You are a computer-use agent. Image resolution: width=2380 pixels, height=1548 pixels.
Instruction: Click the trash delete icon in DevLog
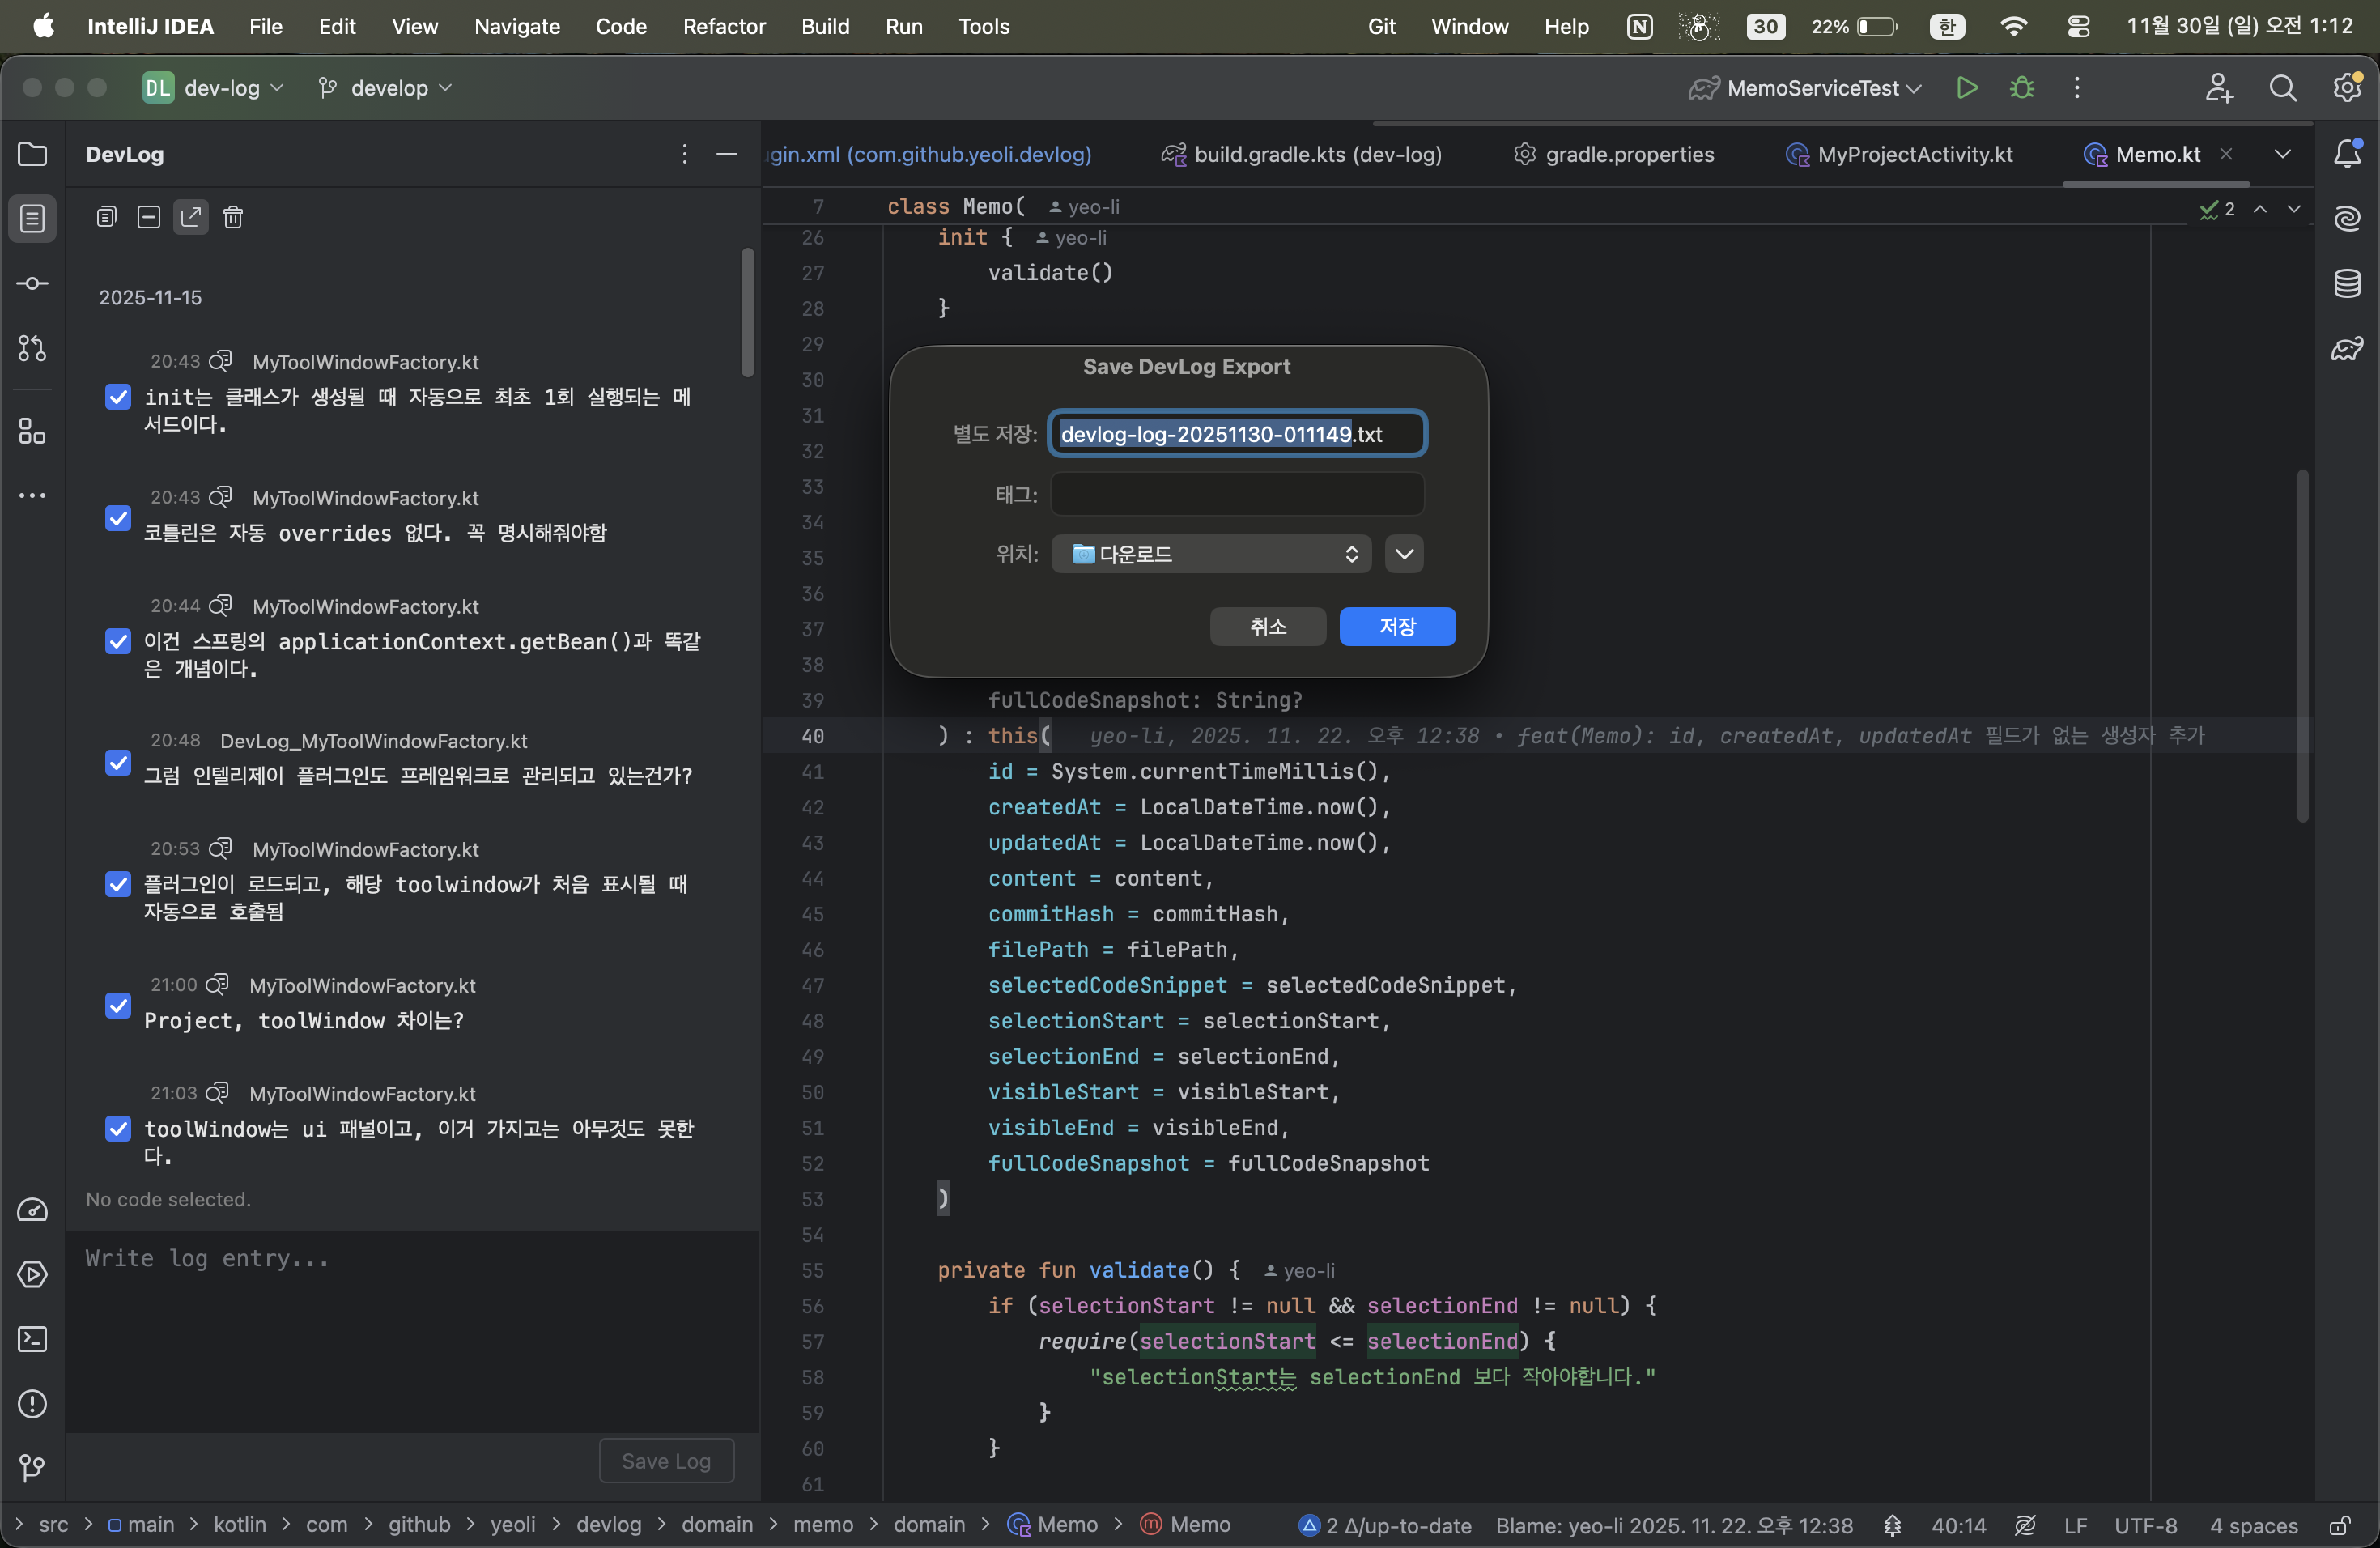pos(233,217)
